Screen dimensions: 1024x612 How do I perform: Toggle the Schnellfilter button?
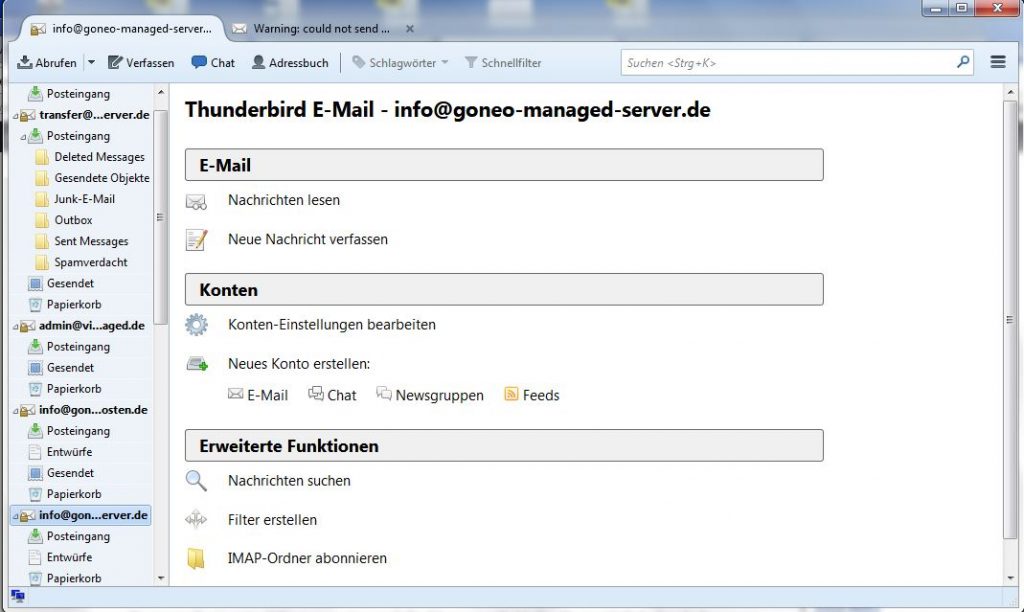click(x=503, y=63)
